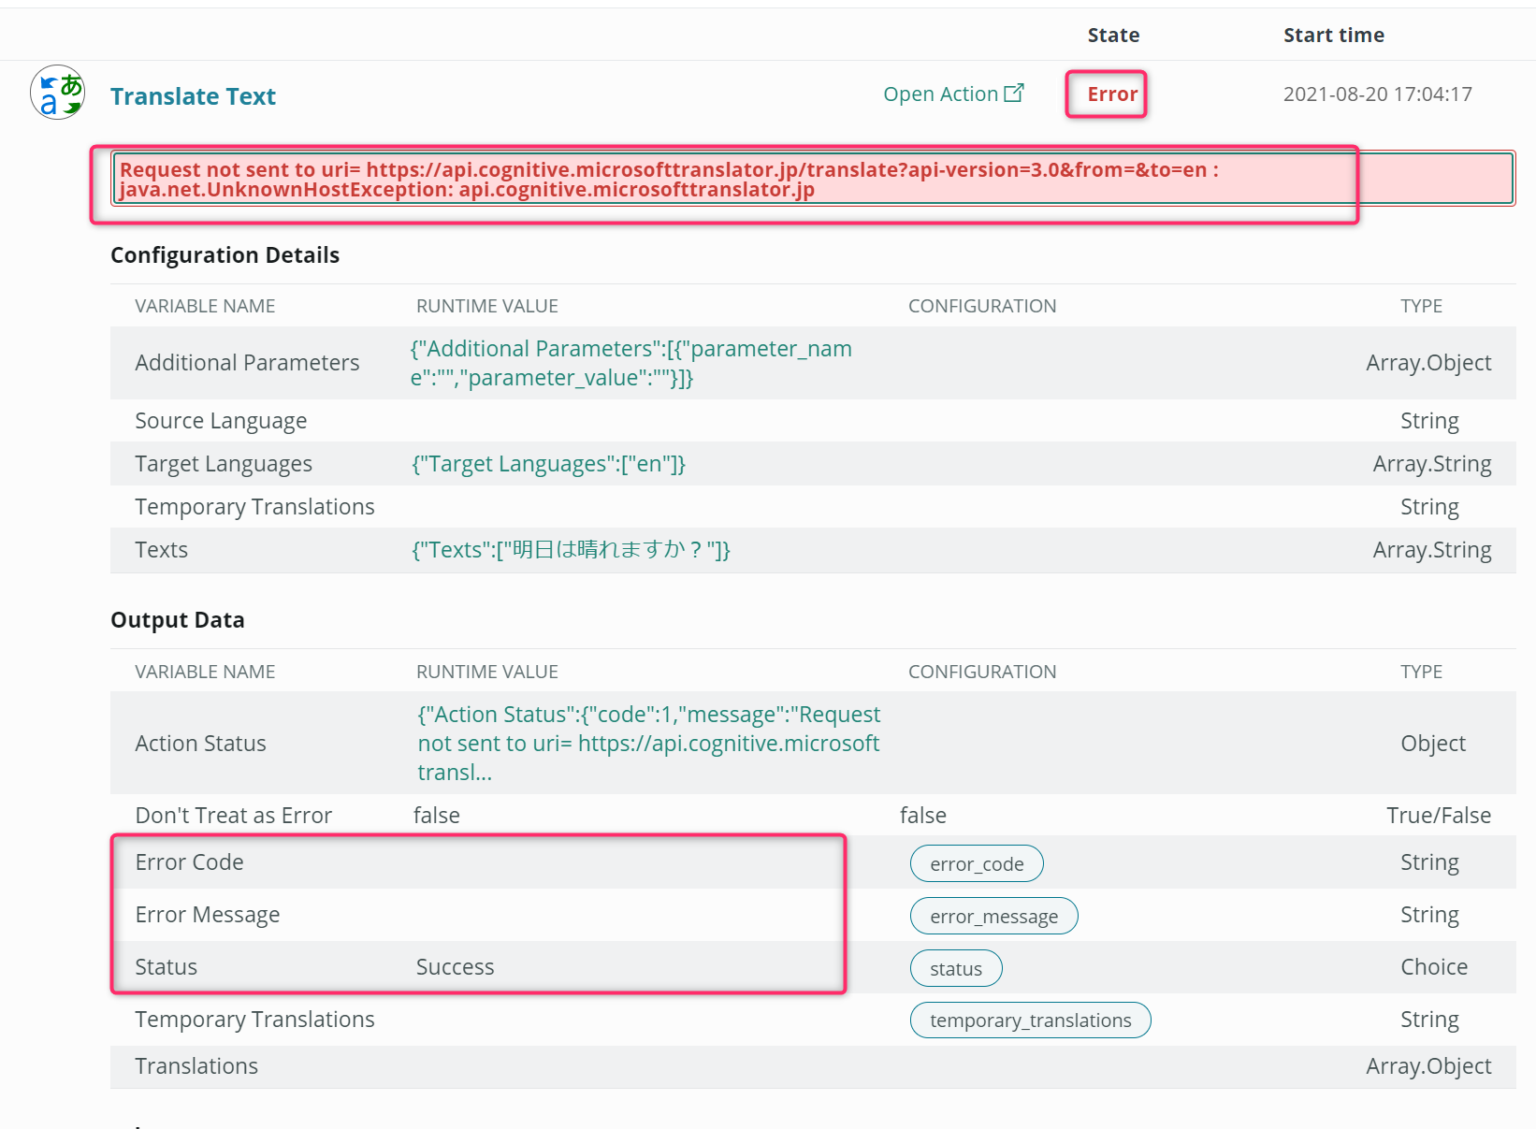
Task: Click the external link icon next to Open Action
Action: [1014, 92]
